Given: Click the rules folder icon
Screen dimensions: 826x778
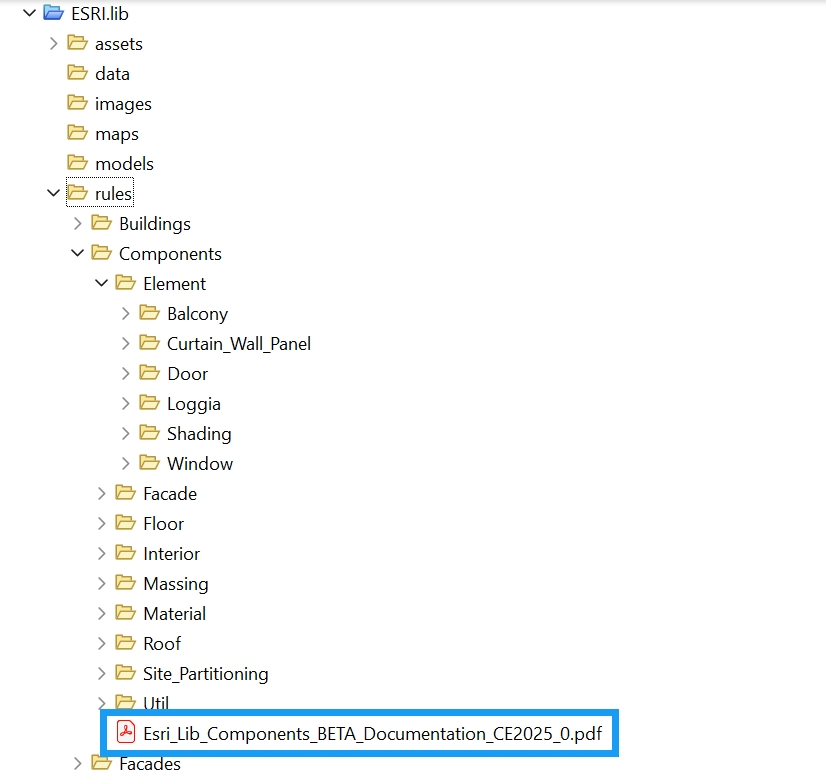Looking at the screenshot, I should tap(77, 193).
